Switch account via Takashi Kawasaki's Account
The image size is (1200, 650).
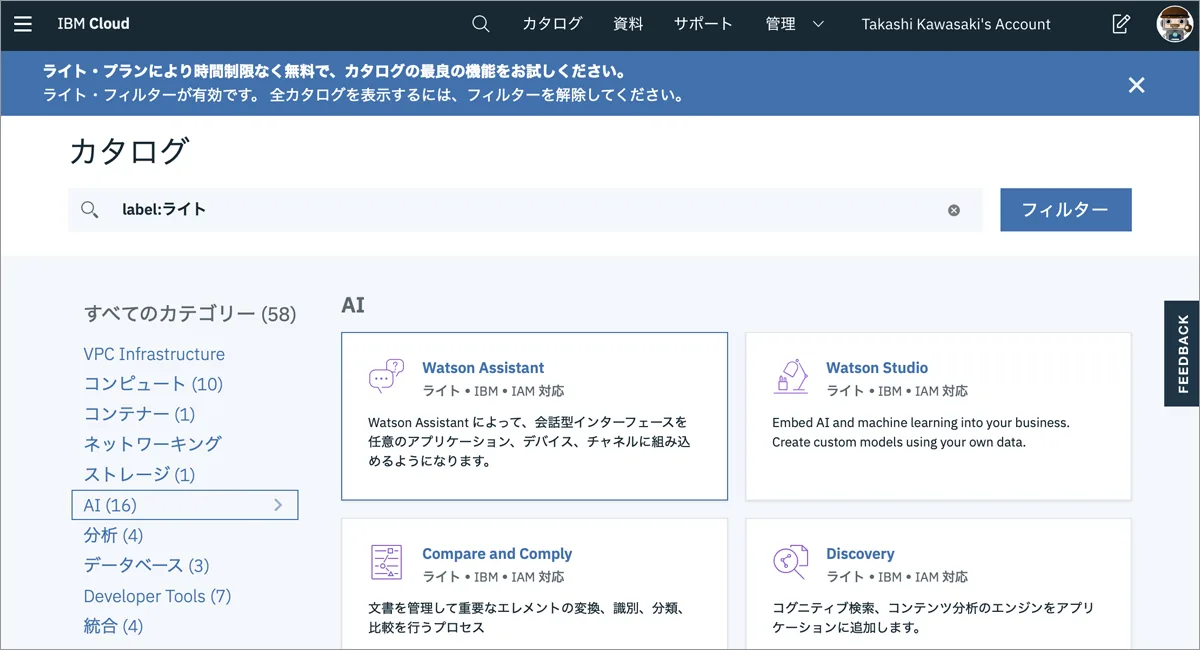coord(956,24)
